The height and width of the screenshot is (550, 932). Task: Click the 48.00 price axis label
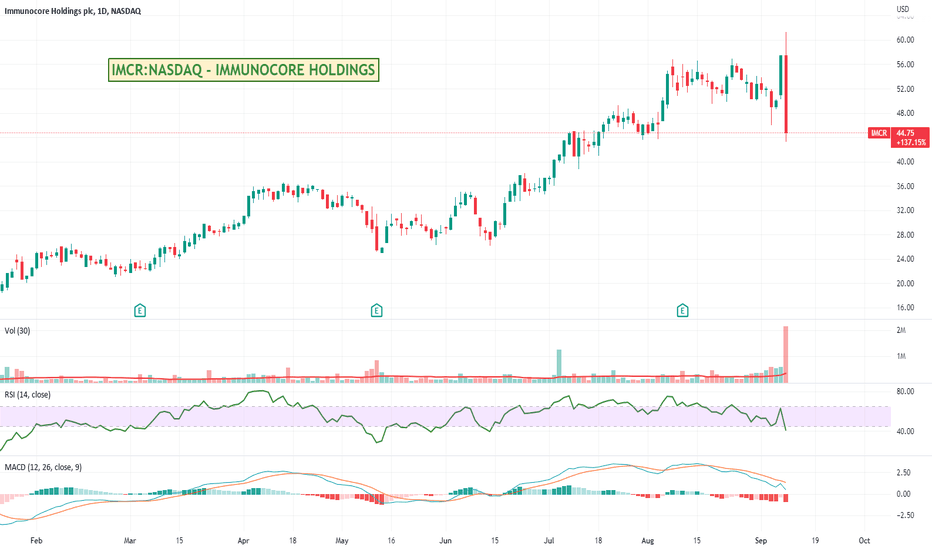[905, 113]
